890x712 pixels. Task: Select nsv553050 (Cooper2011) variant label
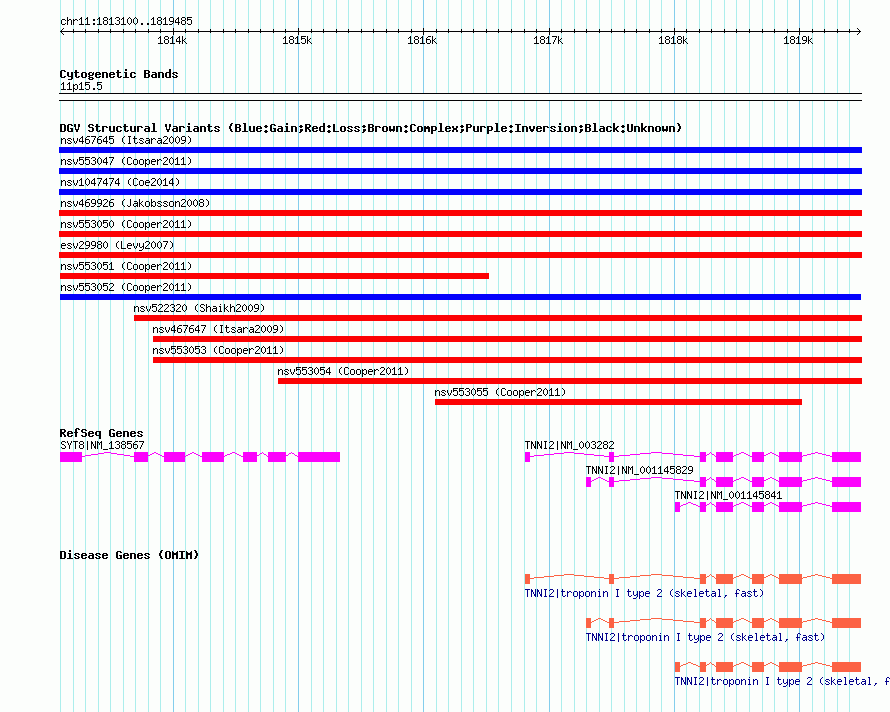(x=126, y=224)
